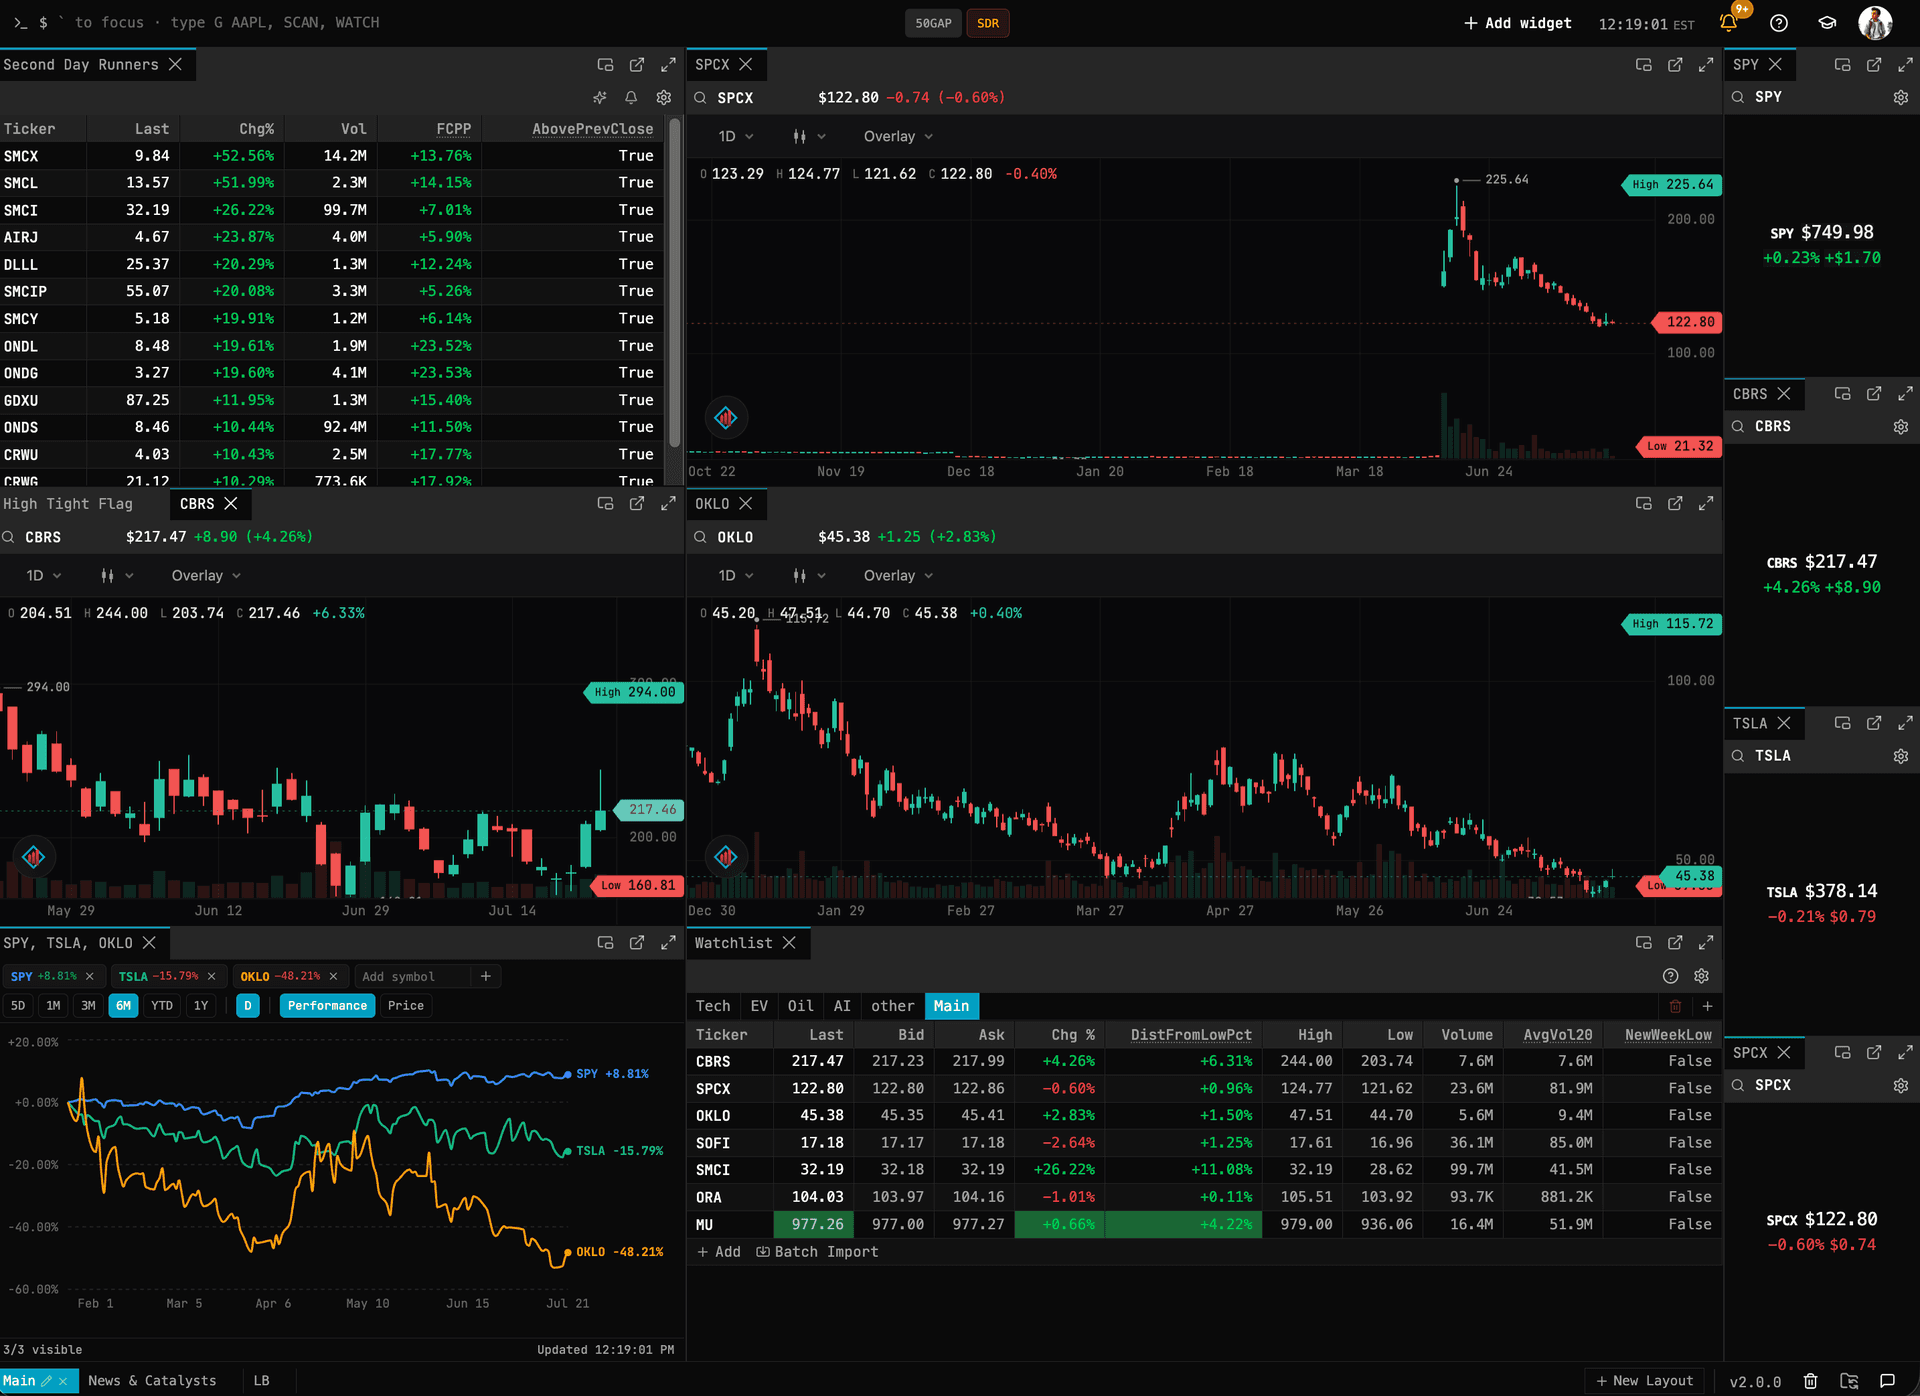The height and width of the screenshot is (1396, 1920).
Task: Open notifications bell in top bar
Action: [x=1728, y=23]
